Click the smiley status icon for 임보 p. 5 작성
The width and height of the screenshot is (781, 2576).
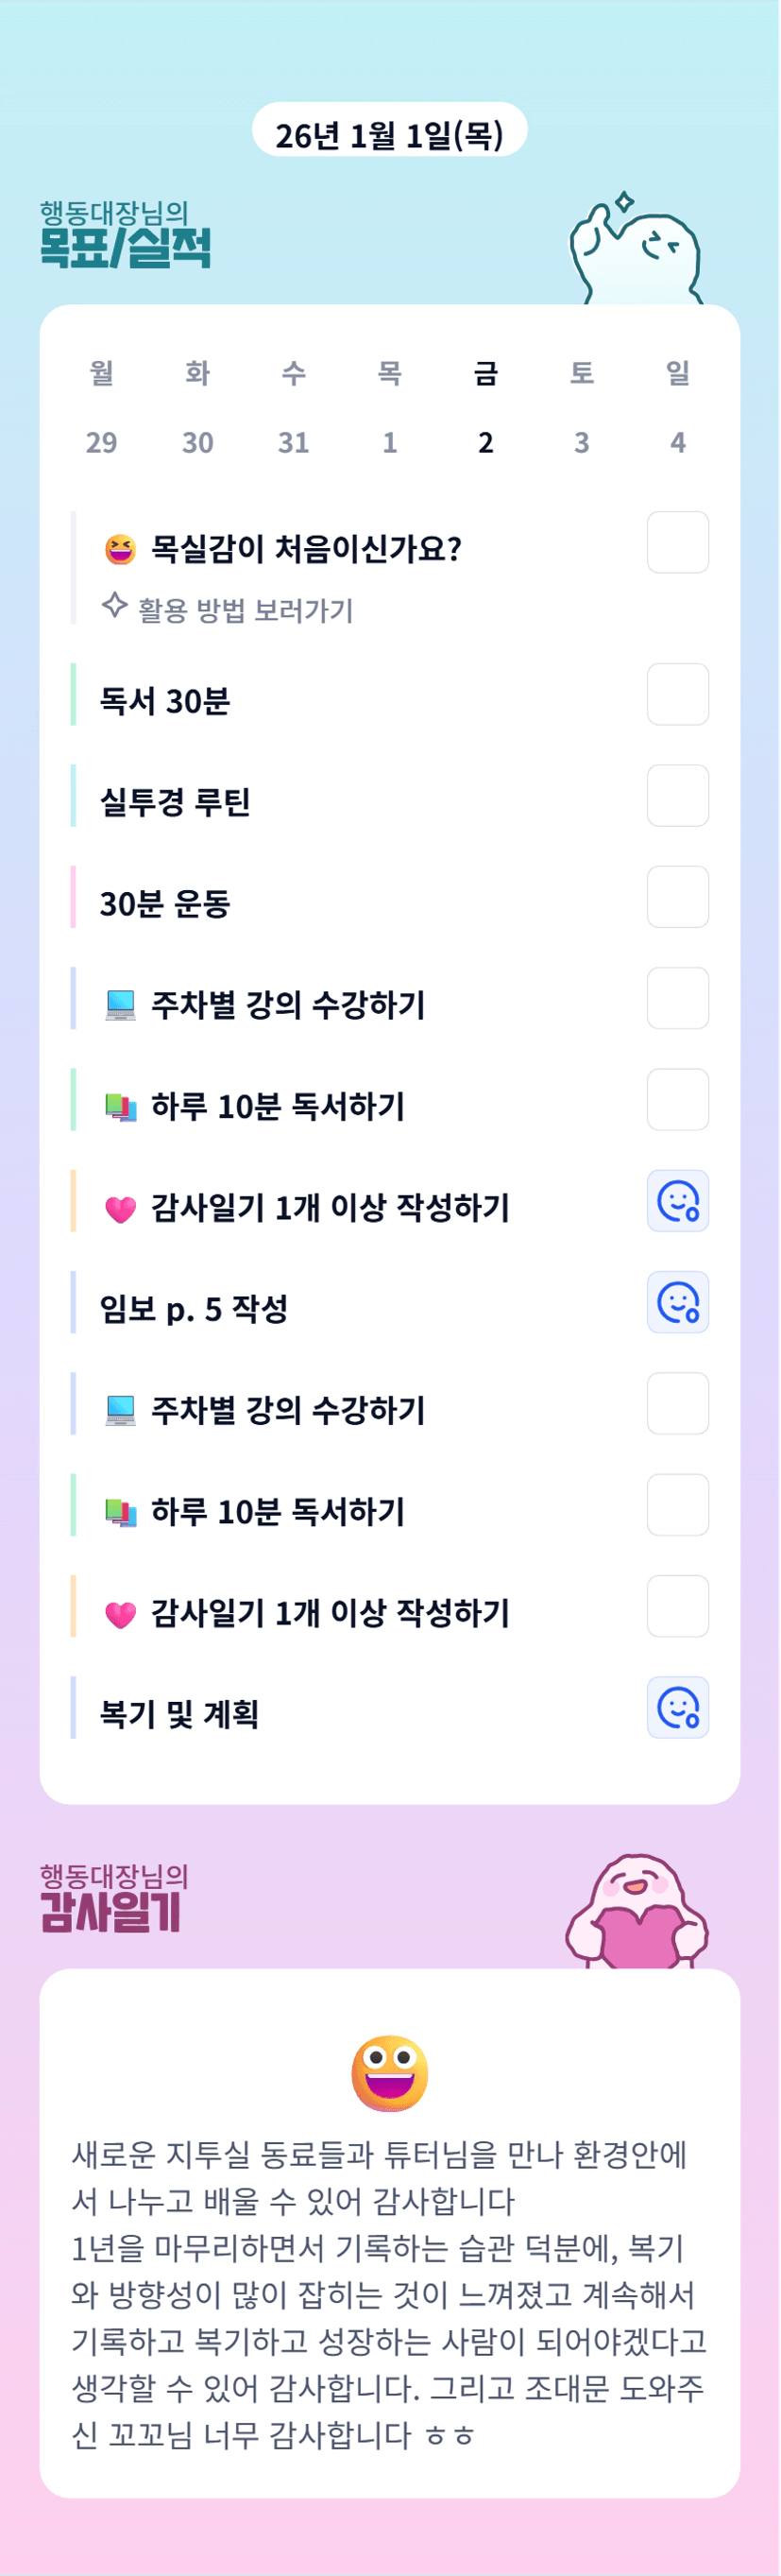tap(678, 1302)
